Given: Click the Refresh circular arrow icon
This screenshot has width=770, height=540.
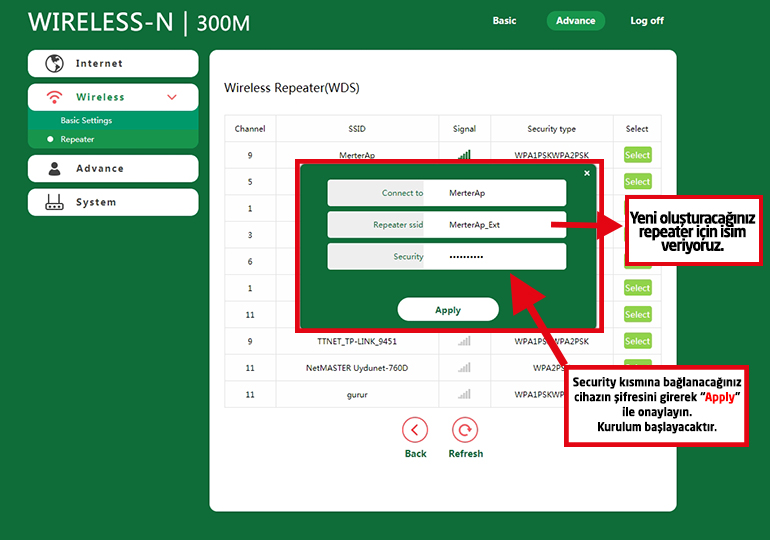Looking at the screenshot, I should pyautogui.click(x=465, y=430).
